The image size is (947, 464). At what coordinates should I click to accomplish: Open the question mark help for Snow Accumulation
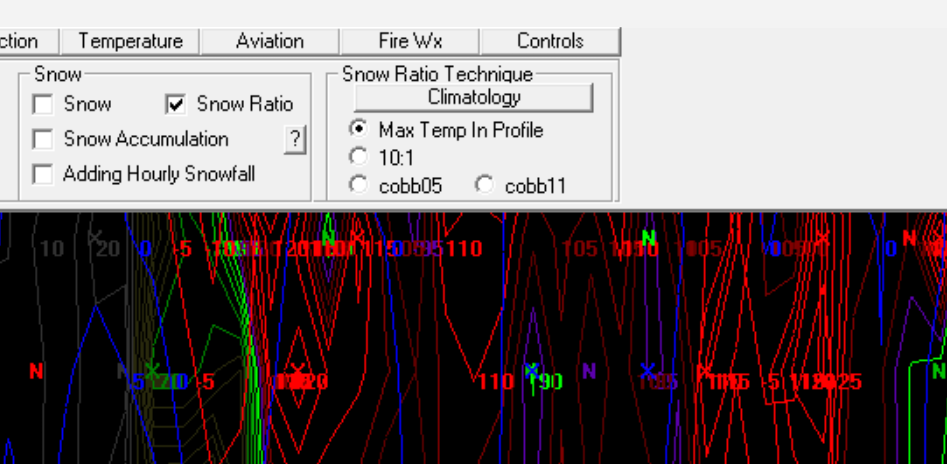(x=294, y=140)
